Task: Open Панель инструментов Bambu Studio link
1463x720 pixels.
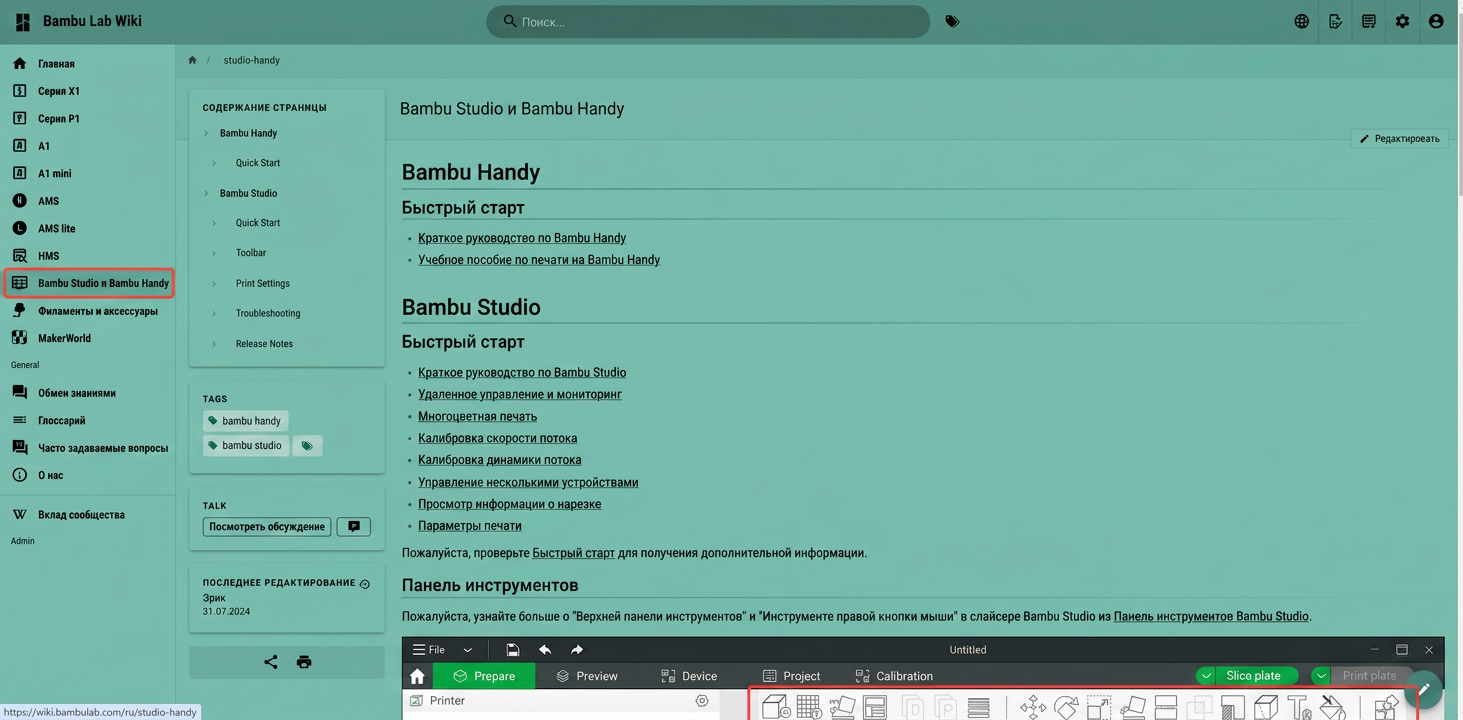Action: [x=1211, y=617]
